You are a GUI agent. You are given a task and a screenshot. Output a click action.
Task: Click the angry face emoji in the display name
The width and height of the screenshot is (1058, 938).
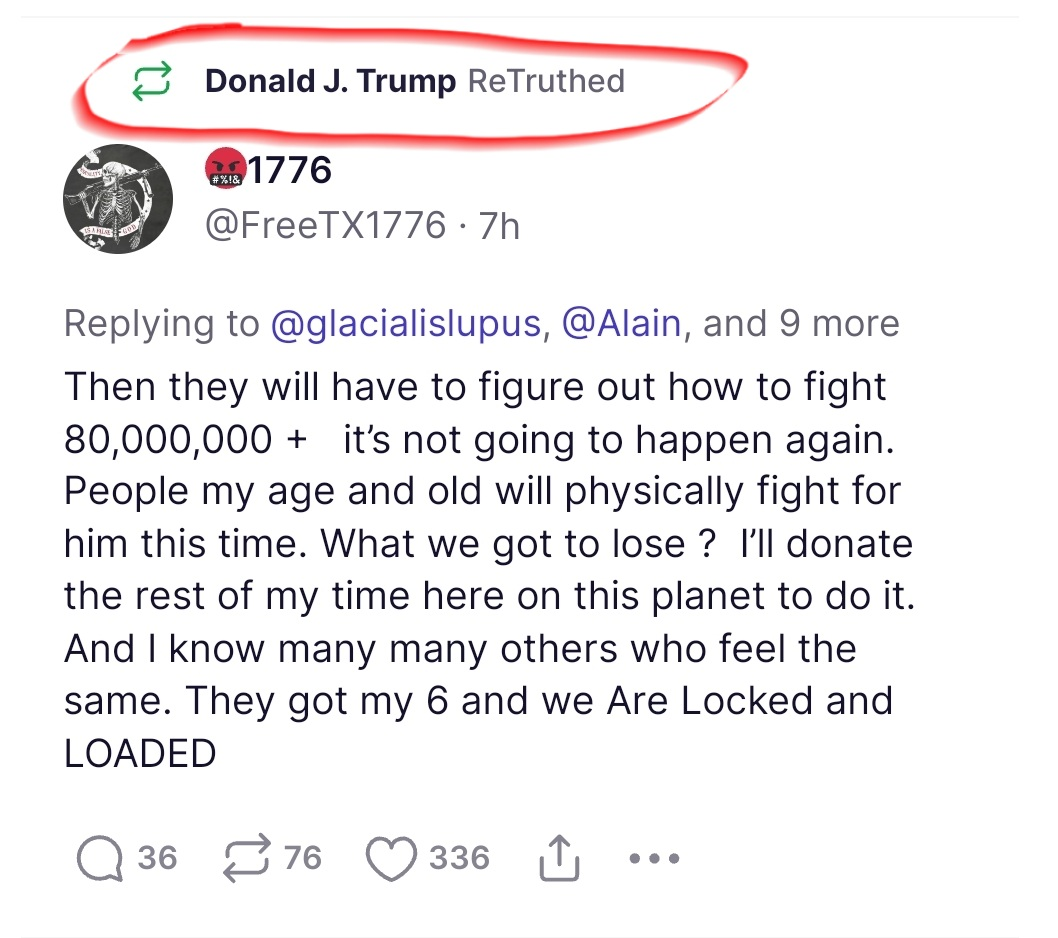224,171
